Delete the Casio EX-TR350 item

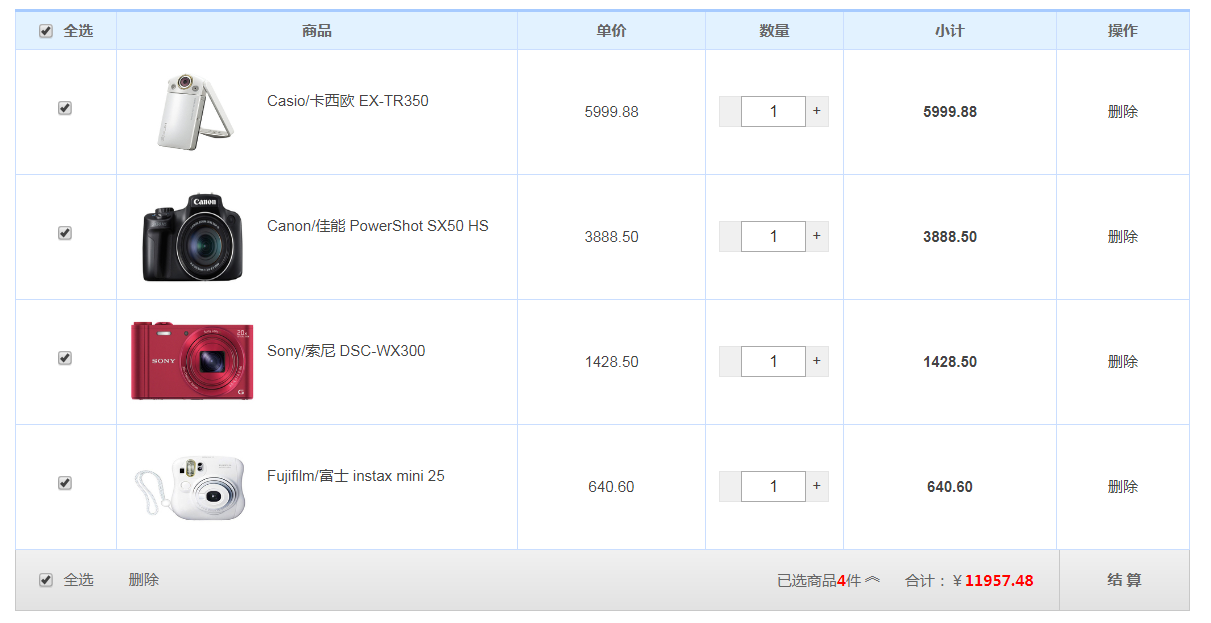pos(1122,112)
